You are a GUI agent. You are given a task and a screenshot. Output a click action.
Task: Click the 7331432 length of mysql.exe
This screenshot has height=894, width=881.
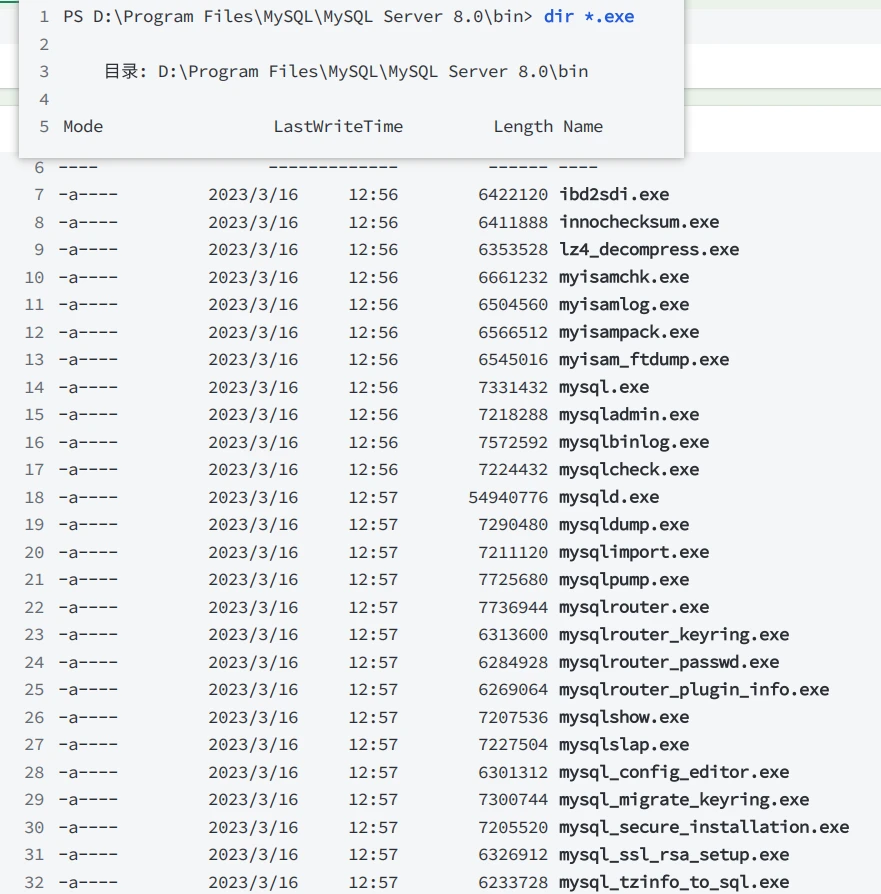pyautogui.click(x=513, y=387)
